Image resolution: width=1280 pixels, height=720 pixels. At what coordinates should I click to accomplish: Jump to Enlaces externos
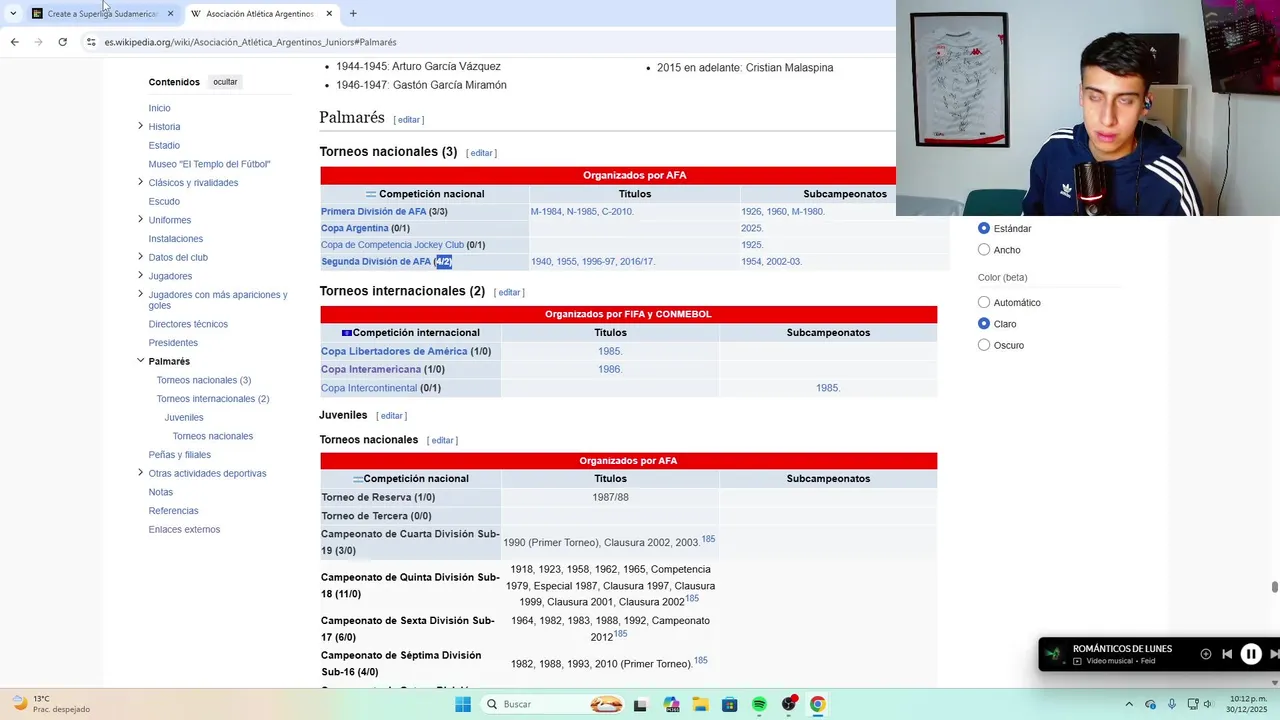click(x=184, y=529)
